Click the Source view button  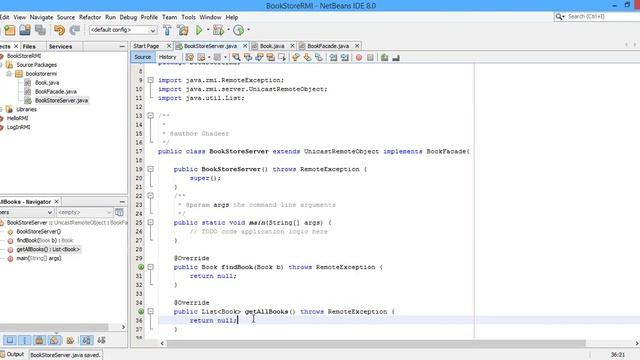142,57
